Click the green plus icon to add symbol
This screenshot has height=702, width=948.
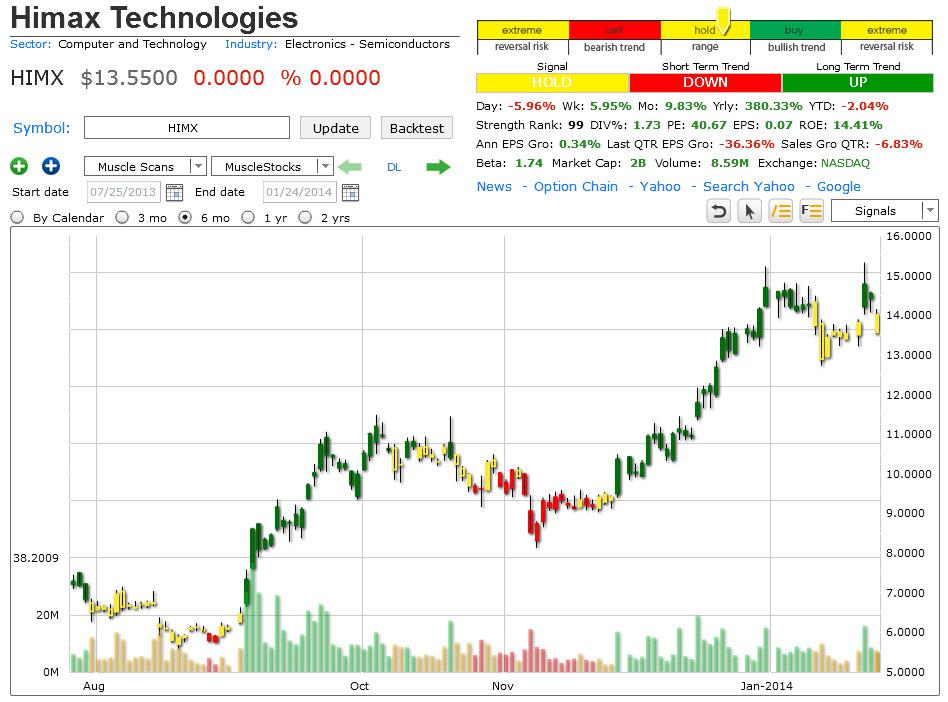[18, 165]
